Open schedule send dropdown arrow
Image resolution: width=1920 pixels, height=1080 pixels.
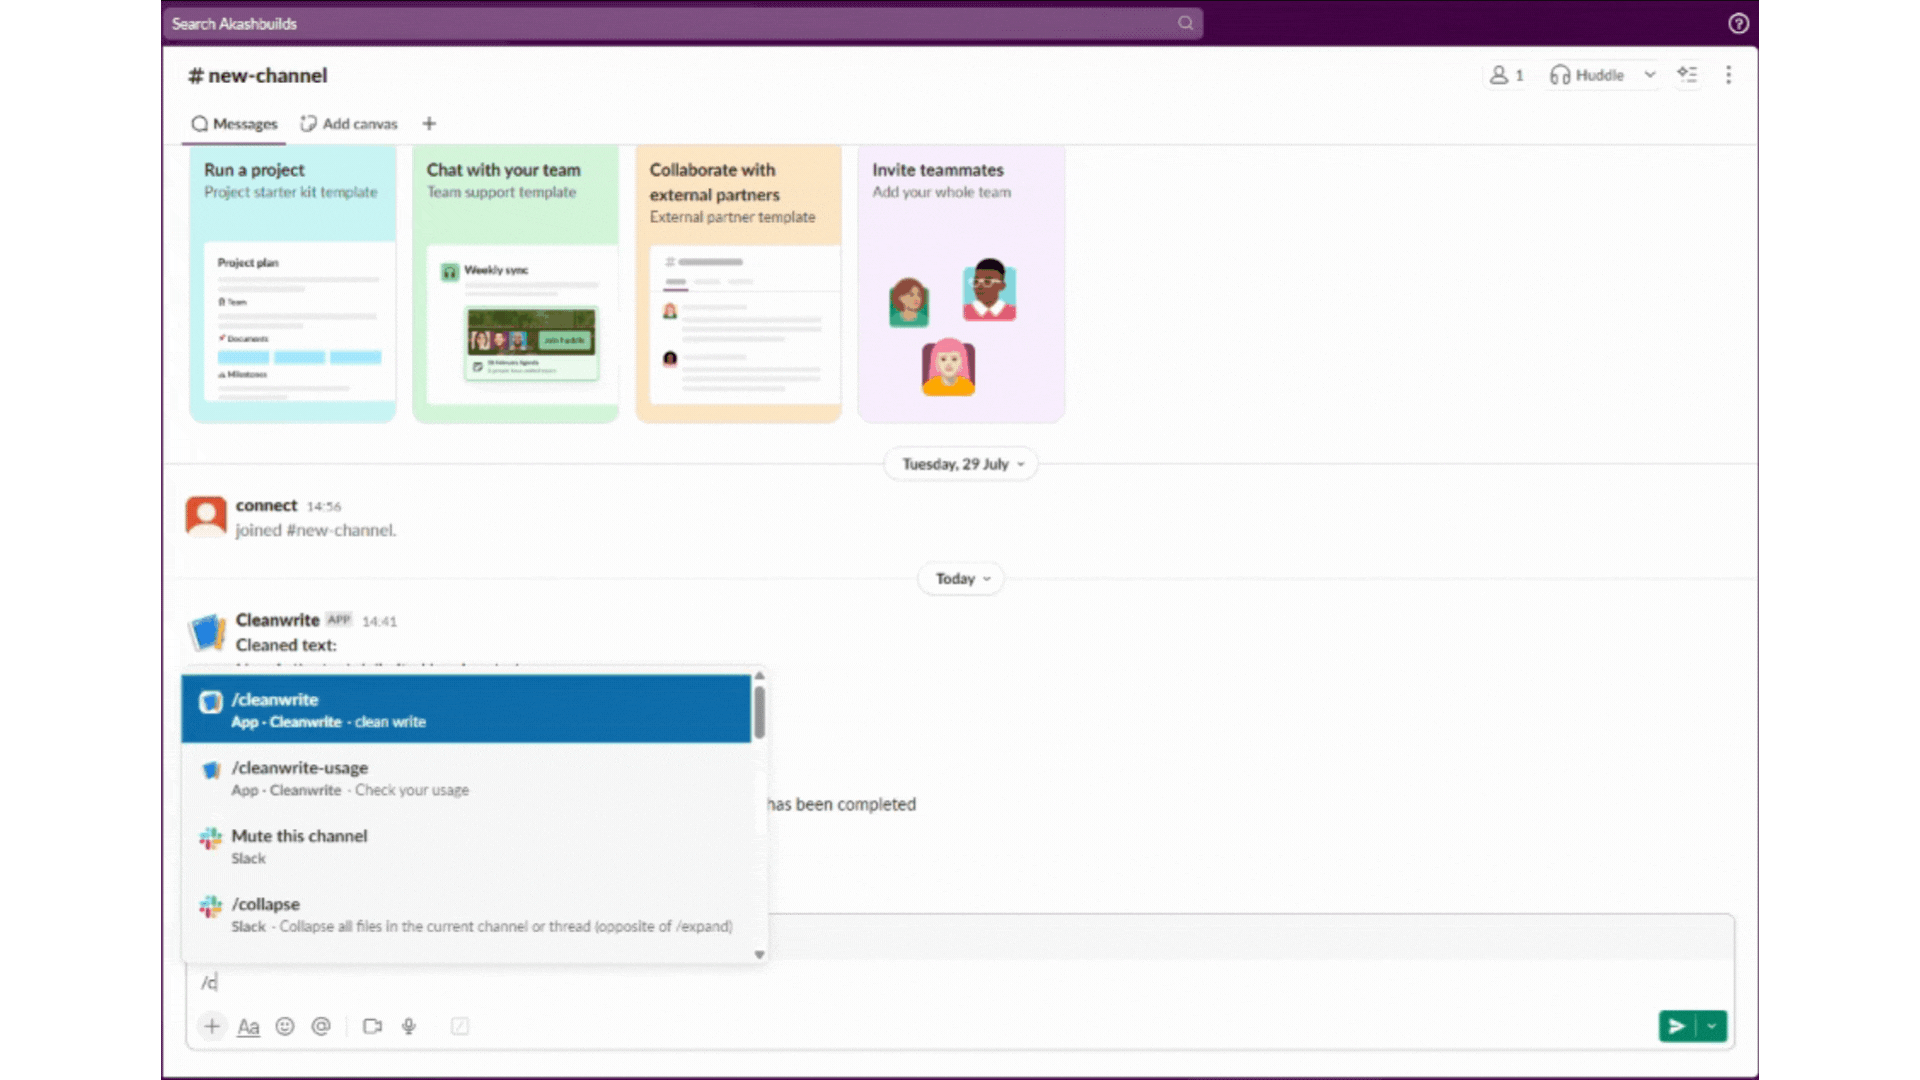[1712, 1026]
